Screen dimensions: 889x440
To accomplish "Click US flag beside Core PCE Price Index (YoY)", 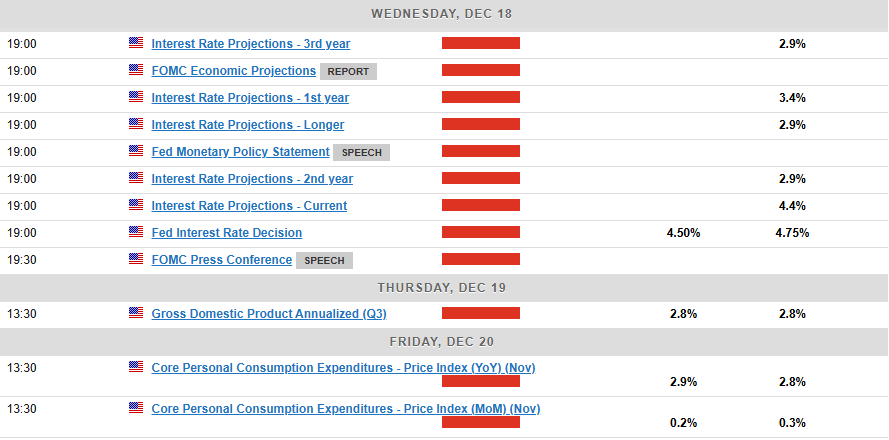I will pyautogui.click(x=136, y=367).
